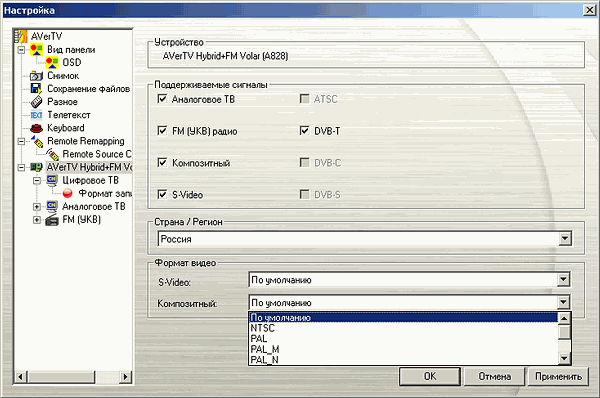This screenshot has width=600, height=398.
Task: Click the Снимок camera icon
Action: 36,76
